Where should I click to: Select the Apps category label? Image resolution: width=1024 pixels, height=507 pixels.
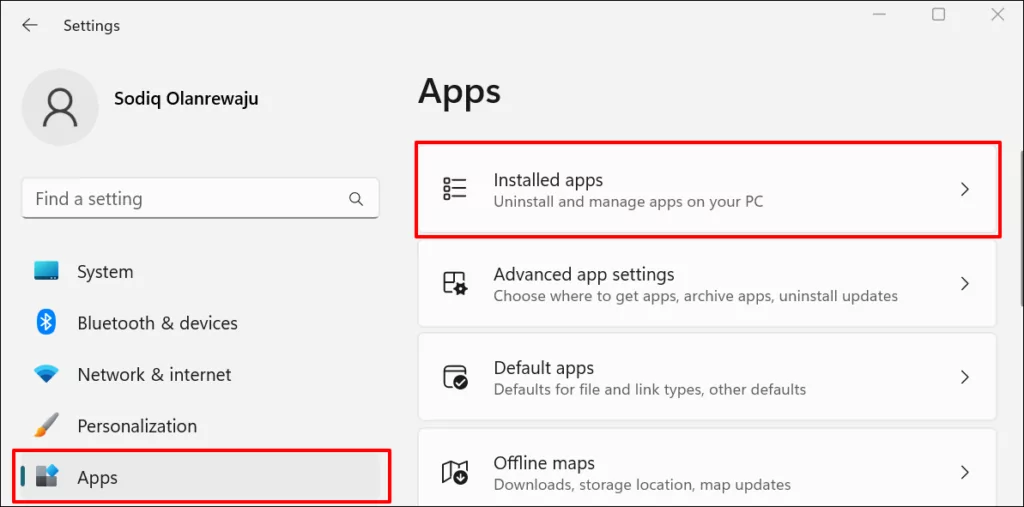[97, 478]
